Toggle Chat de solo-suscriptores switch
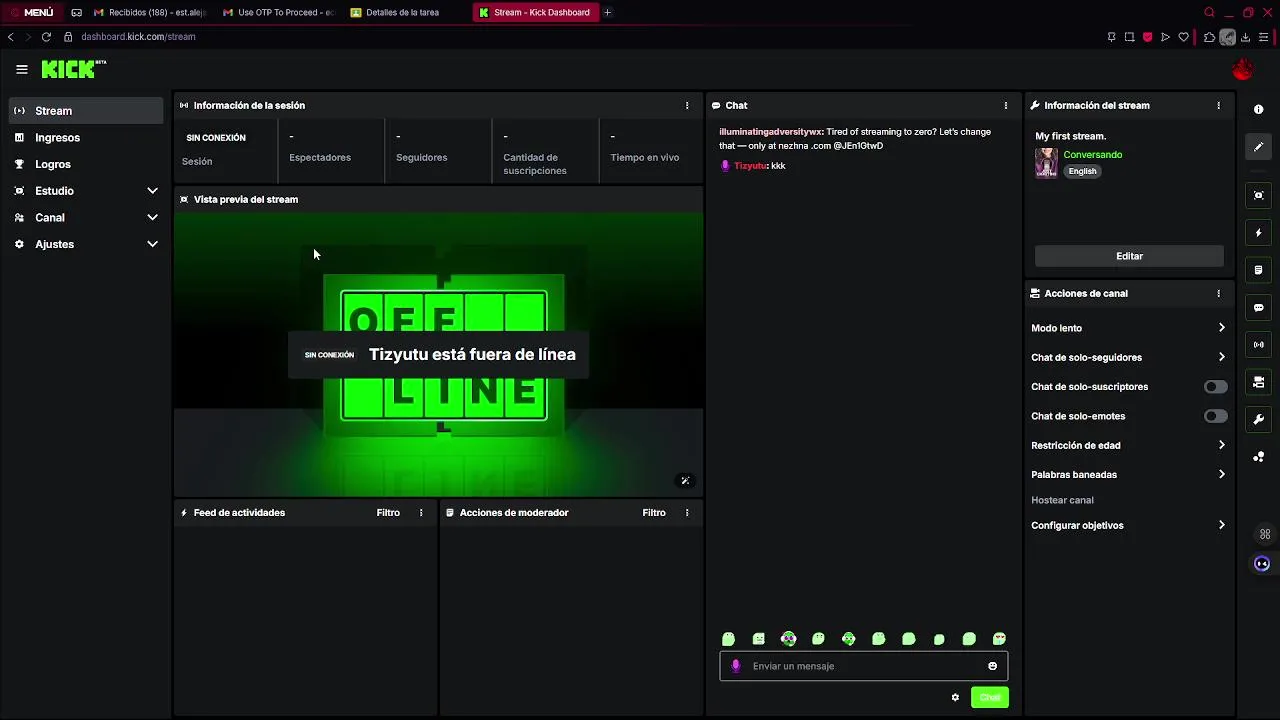1280x720 pixels. tap(1215, 387)
